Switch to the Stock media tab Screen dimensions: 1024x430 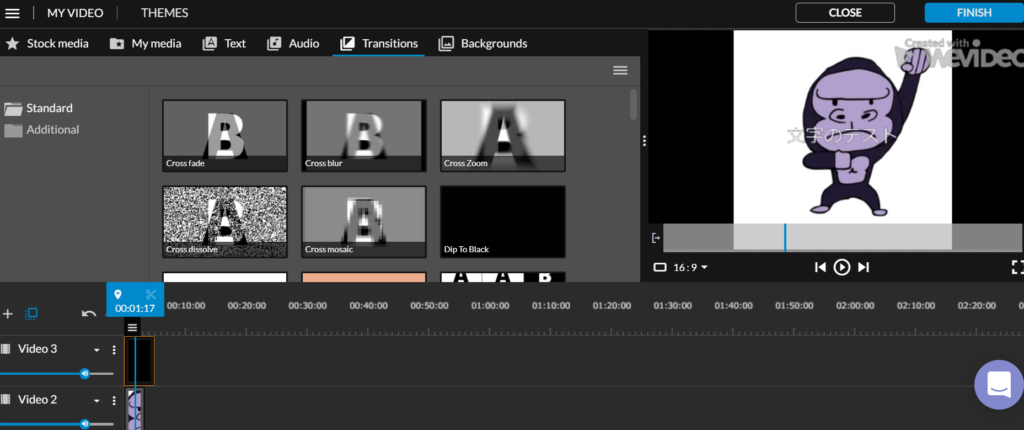pos(47,44)
